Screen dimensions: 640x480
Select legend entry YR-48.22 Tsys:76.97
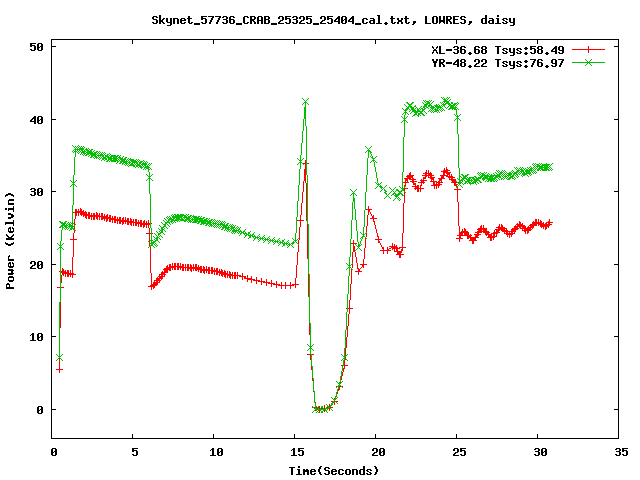498,63
